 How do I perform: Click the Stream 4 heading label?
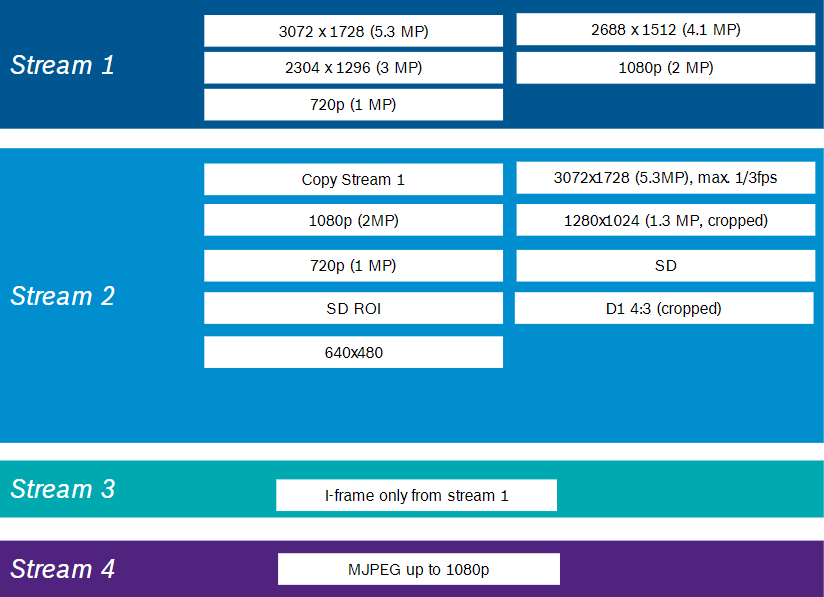[63, 569]
